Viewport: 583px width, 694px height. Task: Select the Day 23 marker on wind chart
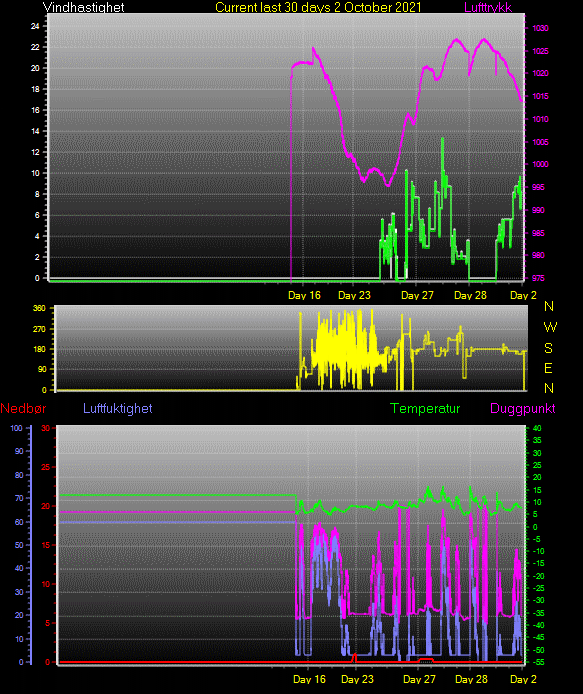(354, 295)
